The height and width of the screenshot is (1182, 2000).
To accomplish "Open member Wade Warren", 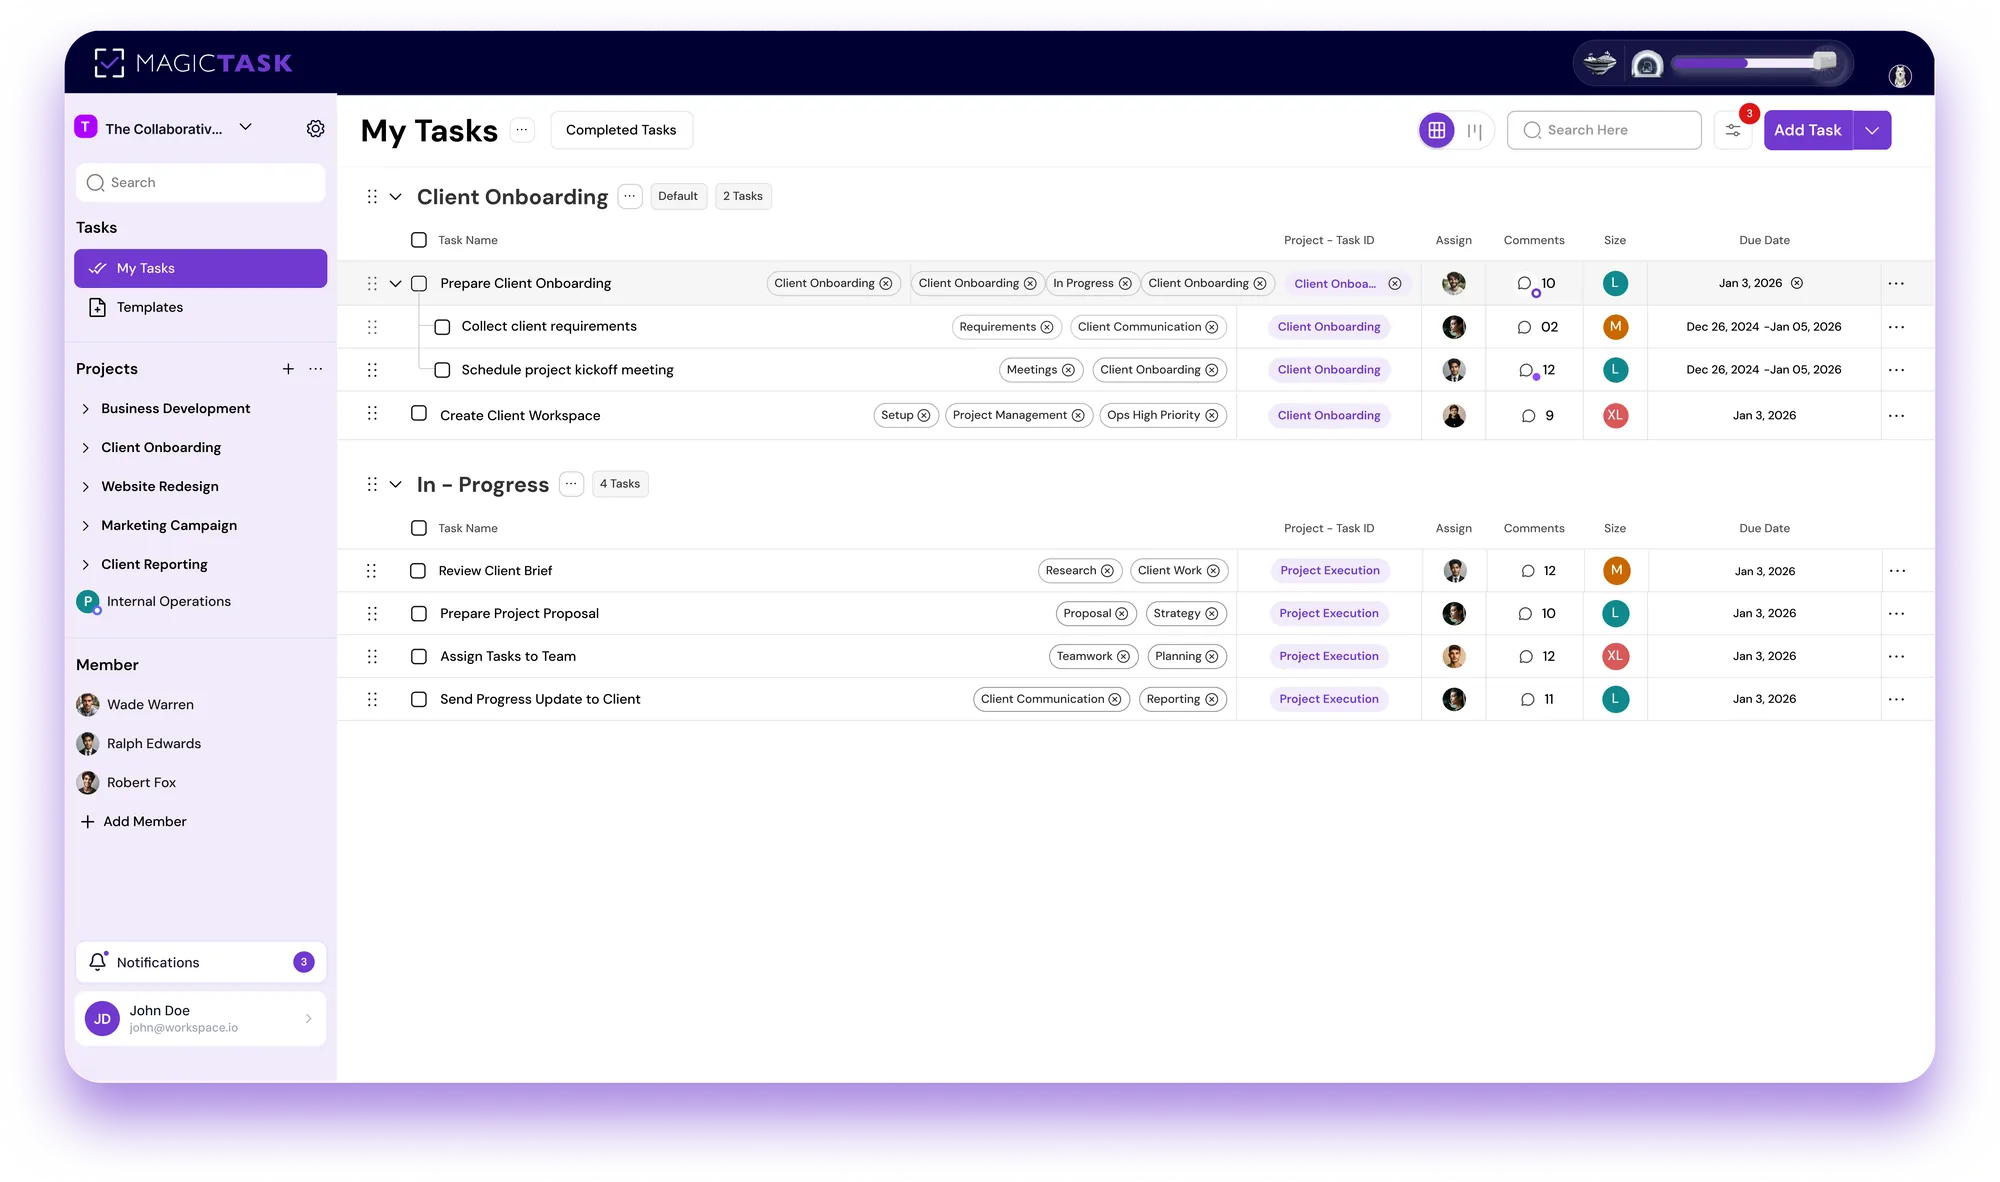I will (x=135, y=704).
